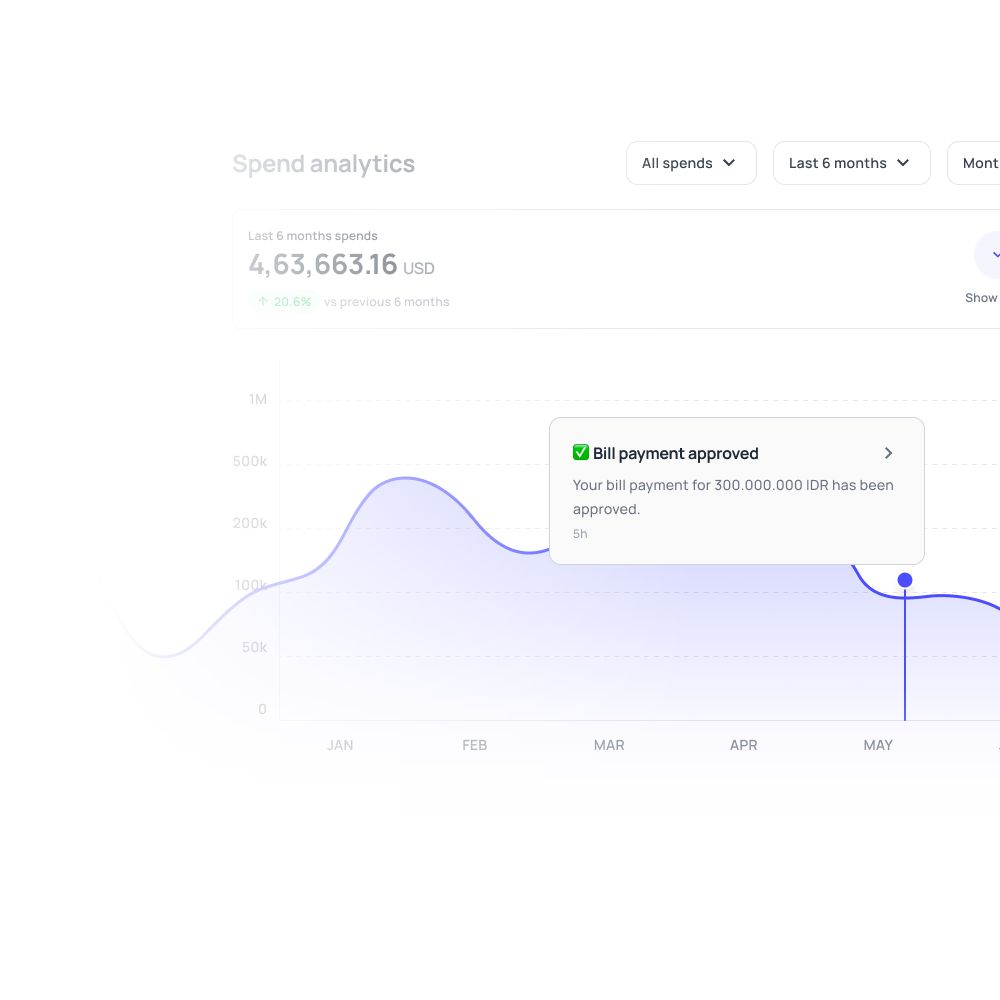Open the Month granularity dropdown
The width and height of the screenshot is (1000, 1000).
pyautogui.click(x=981, y=163)
